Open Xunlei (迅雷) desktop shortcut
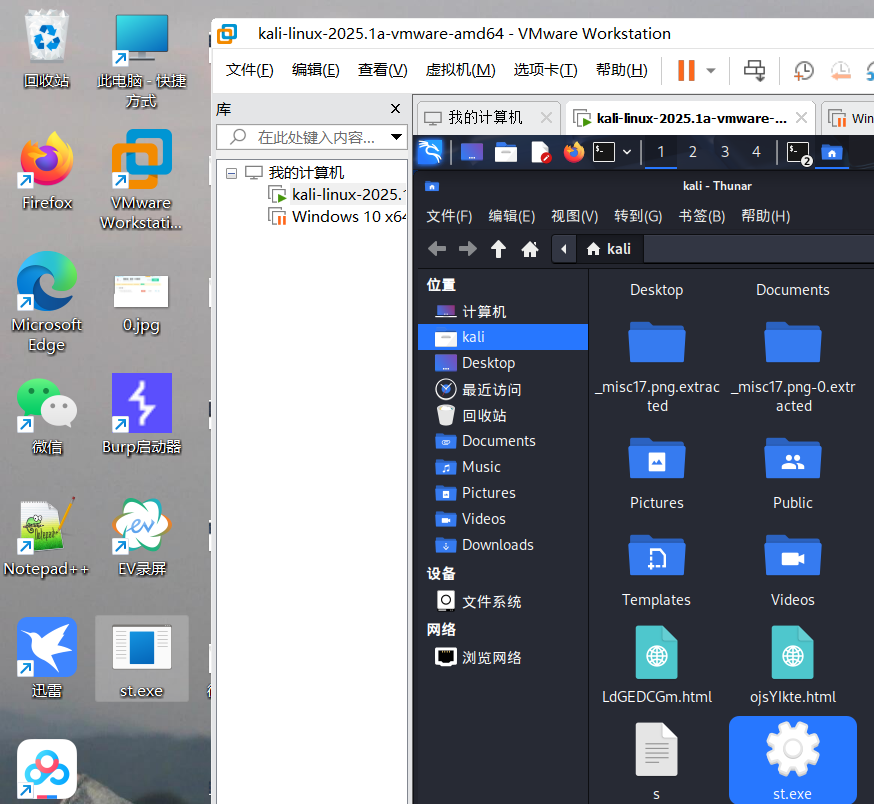The width and height of the screenshot is (874, 804). [47, 658]
